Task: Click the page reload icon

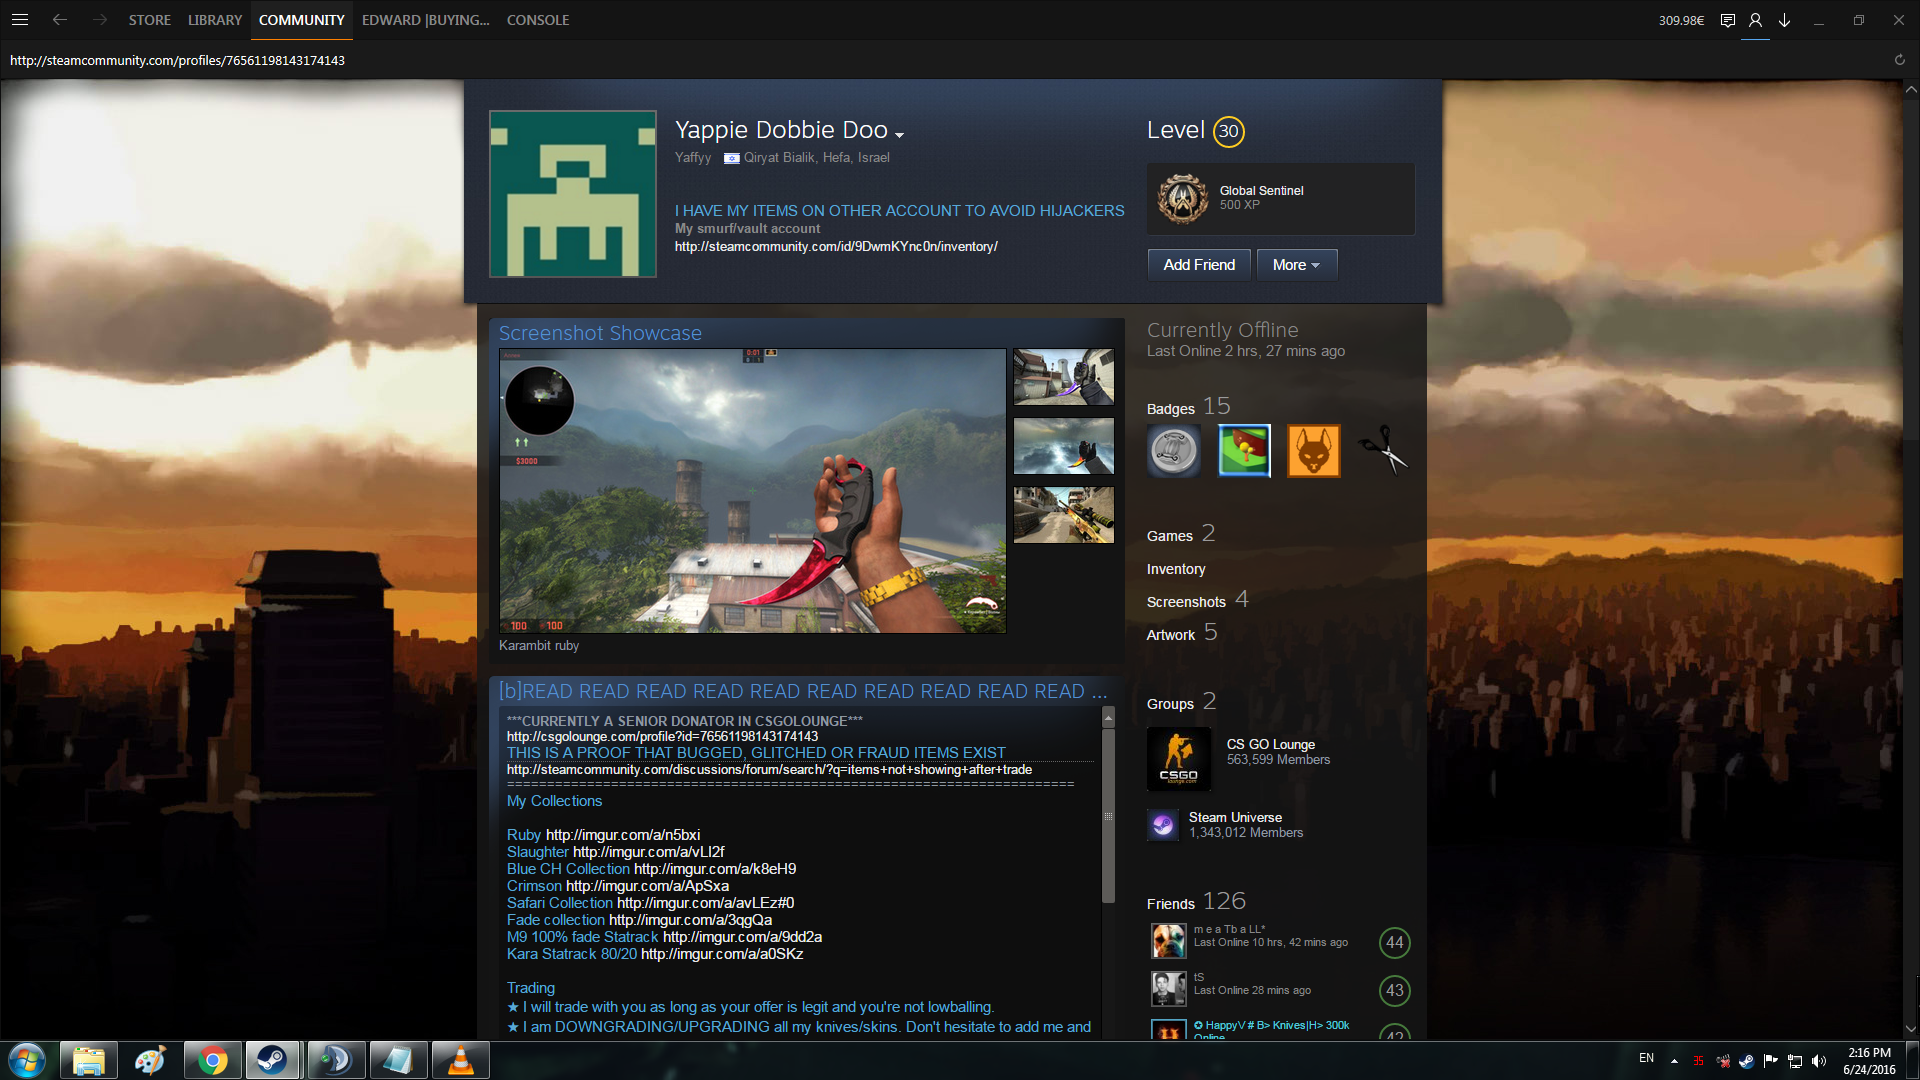Action: coord(1899,60)
